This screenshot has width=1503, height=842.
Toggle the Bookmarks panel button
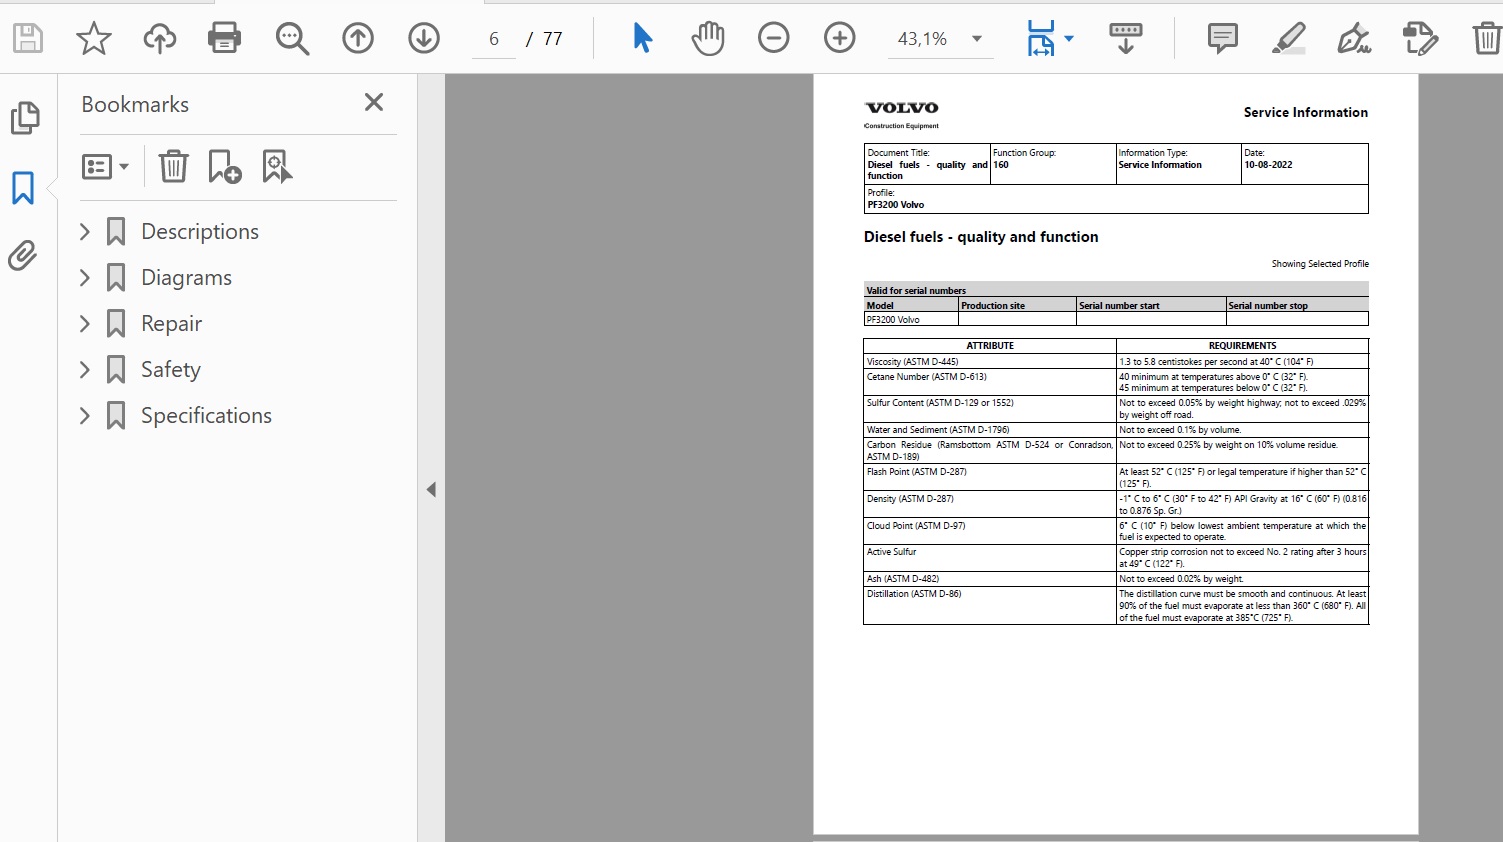pyautogui.click(x=23, y=188)
